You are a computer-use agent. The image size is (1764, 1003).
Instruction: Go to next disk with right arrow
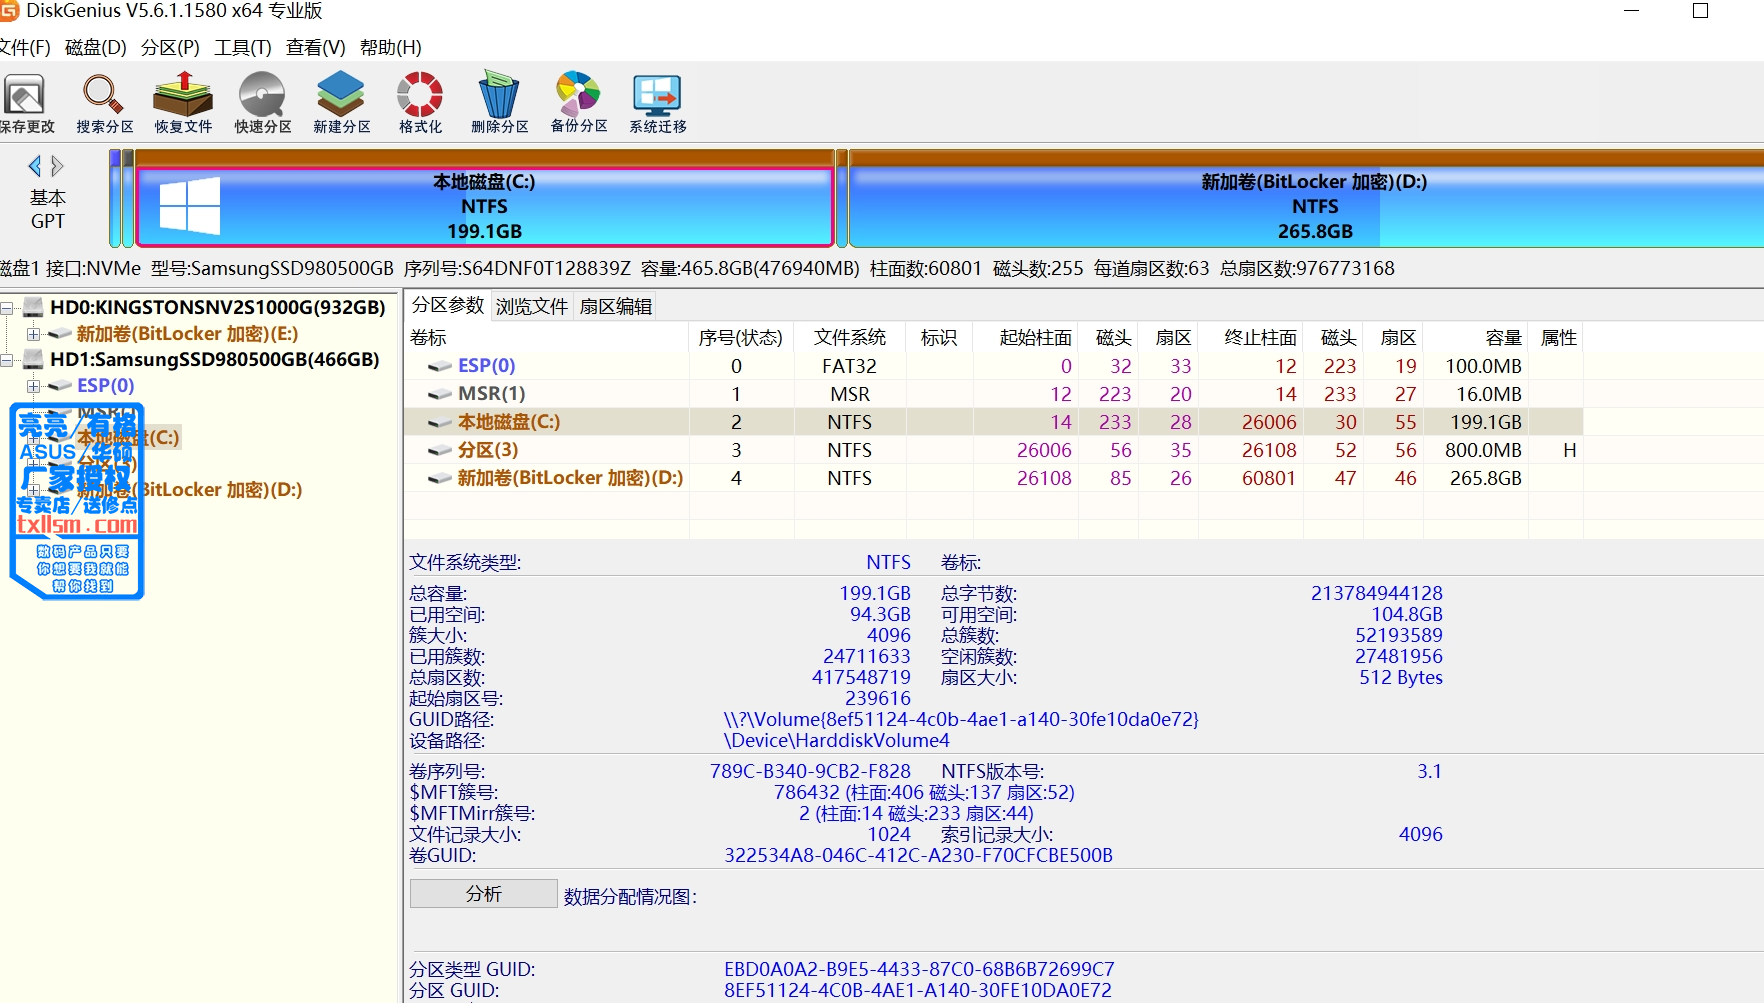tap(57, 166)
